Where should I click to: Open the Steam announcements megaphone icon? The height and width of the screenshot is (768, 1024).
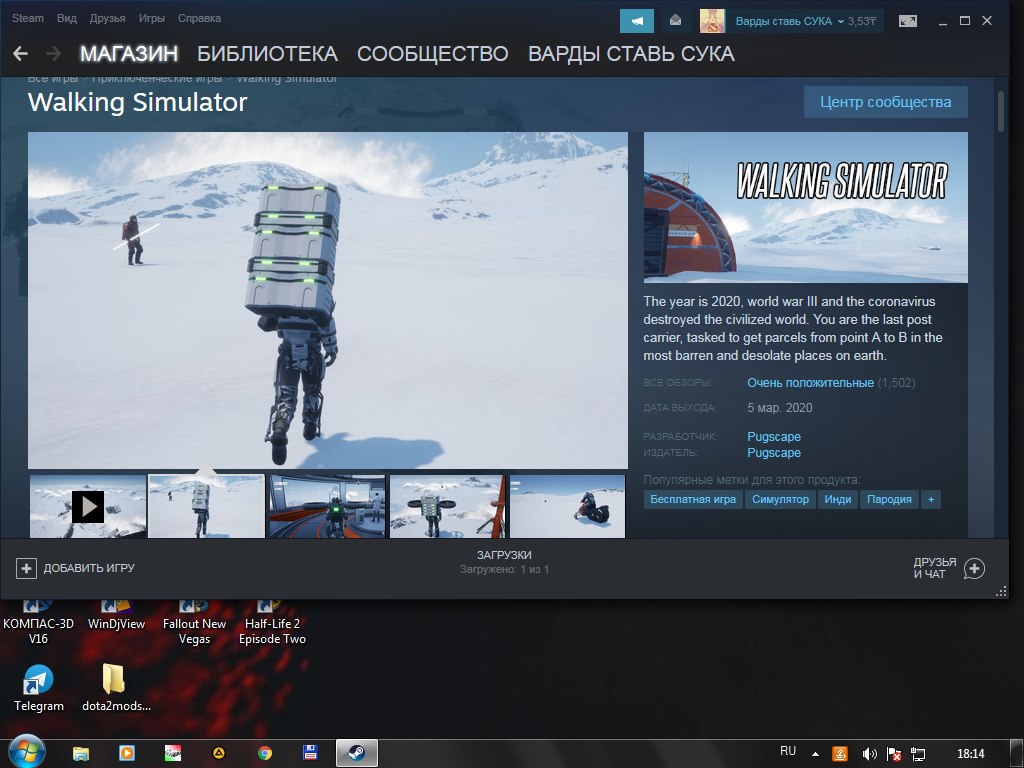pos(637,21)
